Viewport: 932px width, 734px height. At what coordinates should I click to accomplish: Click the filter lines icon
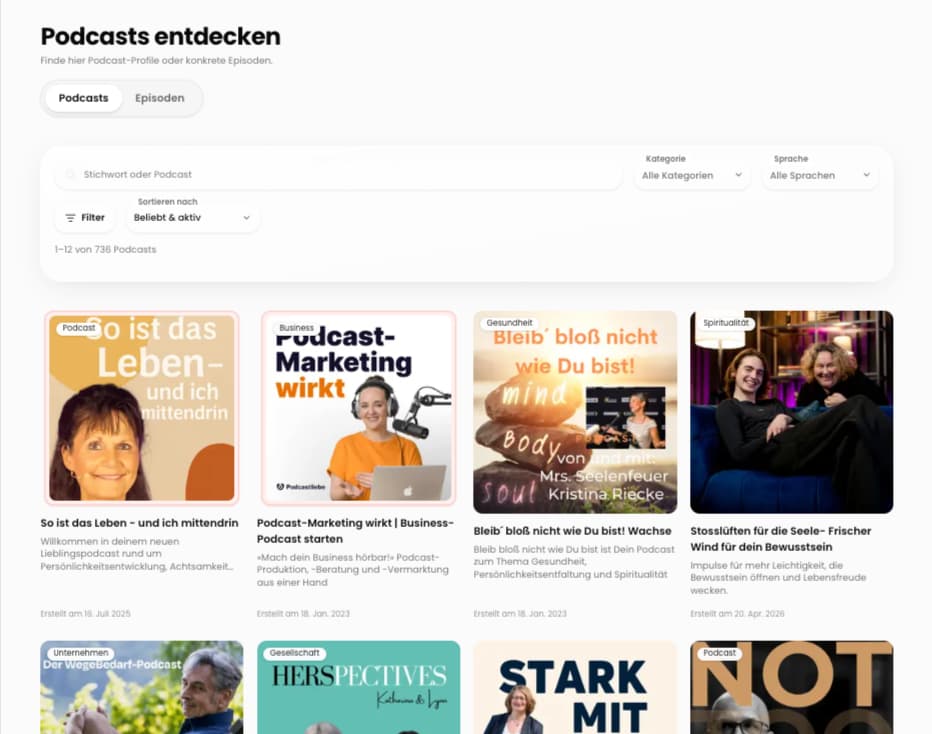click(x=70, y=218)
